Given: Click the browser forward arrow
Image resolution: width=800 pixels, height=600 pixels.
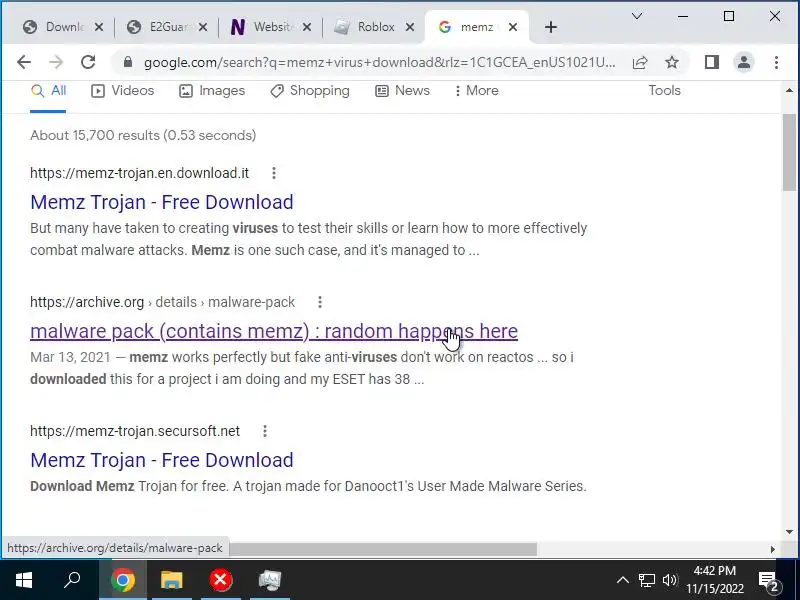Looking at the screenshot, I should [x=56, y=62].
